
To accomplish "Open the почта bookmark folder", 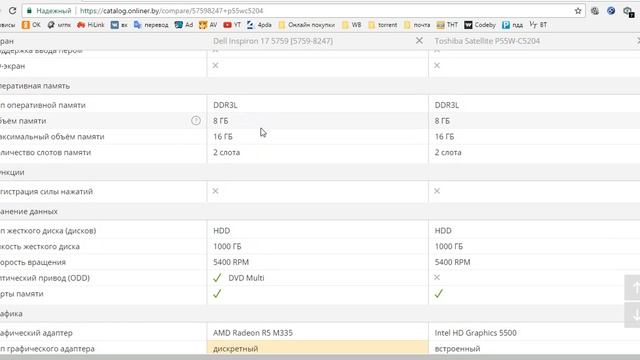I will pyautogui.click(x=417, y=25).
